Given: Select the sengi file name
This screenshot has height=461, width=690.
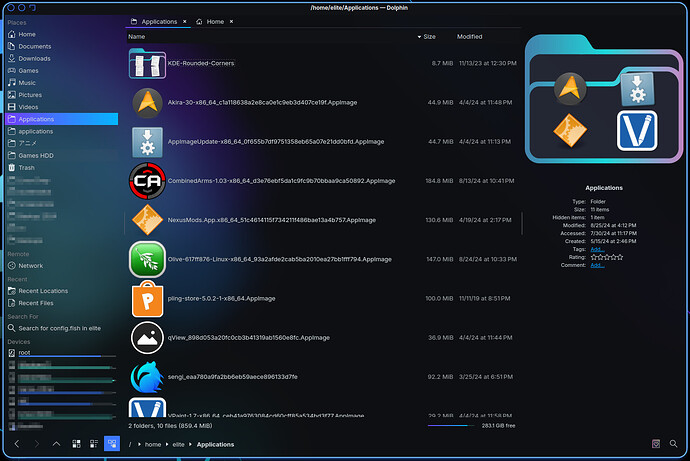Looking at the screenshot, I should (232, 377).
